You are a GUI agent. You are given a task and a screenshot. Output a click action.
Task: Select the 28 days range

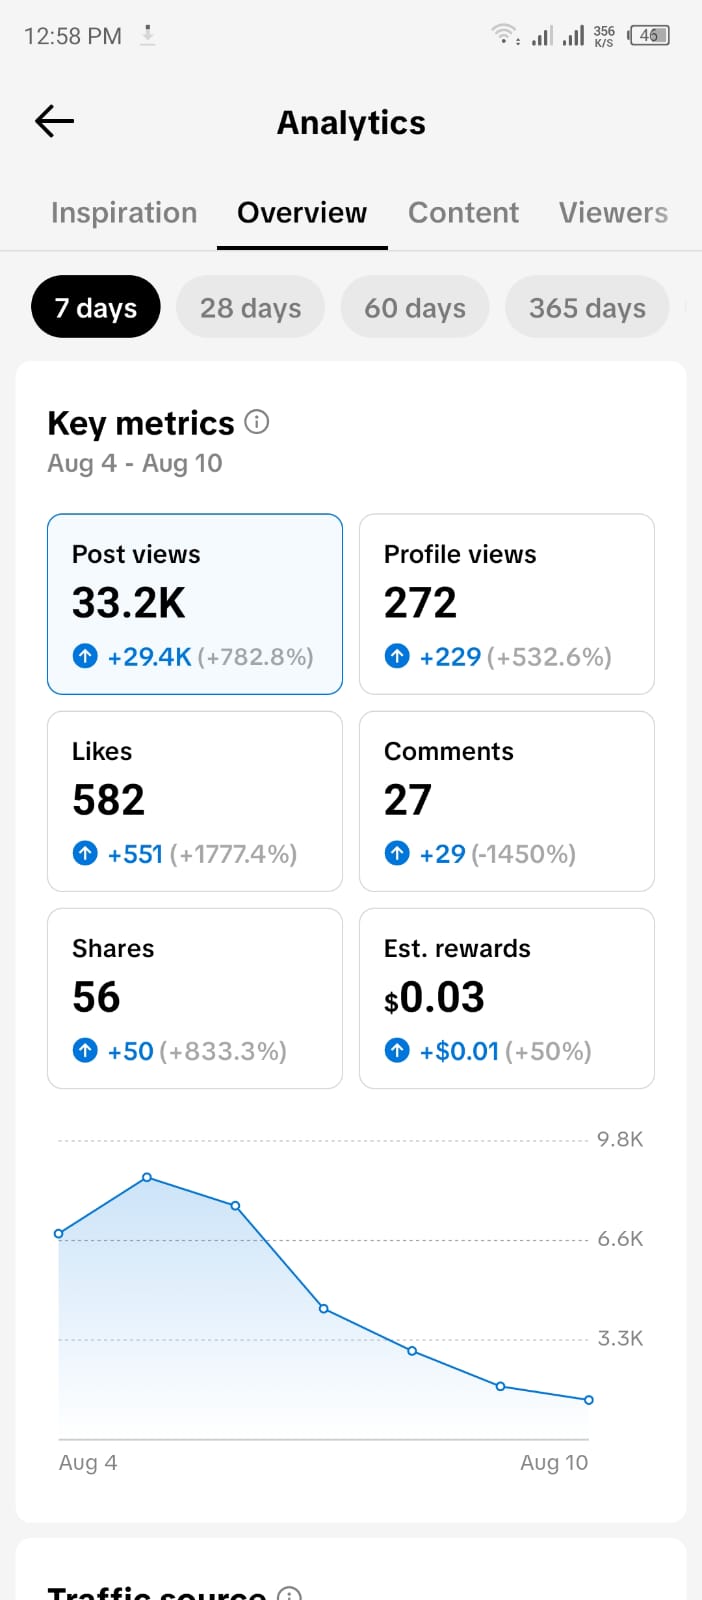pos(251,307)
